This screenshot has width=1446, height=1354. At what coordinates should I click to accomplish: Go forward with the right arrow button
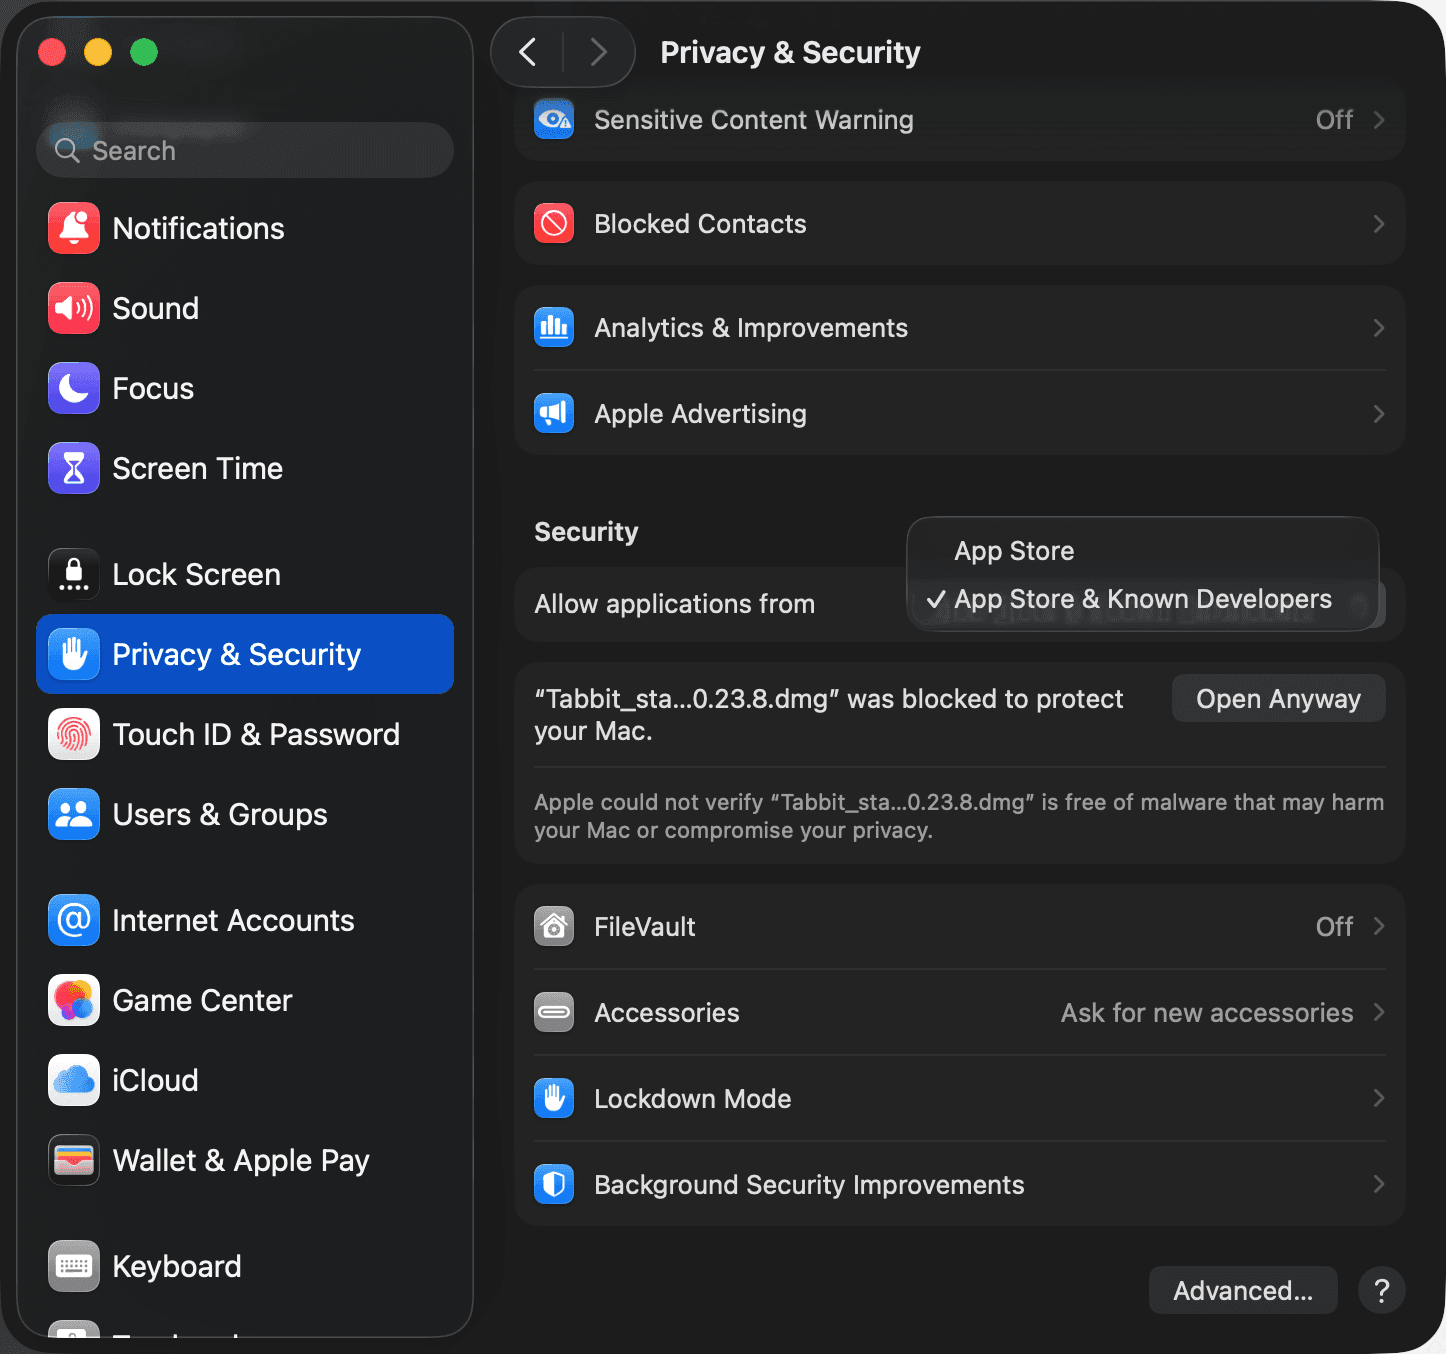[598, 52]
